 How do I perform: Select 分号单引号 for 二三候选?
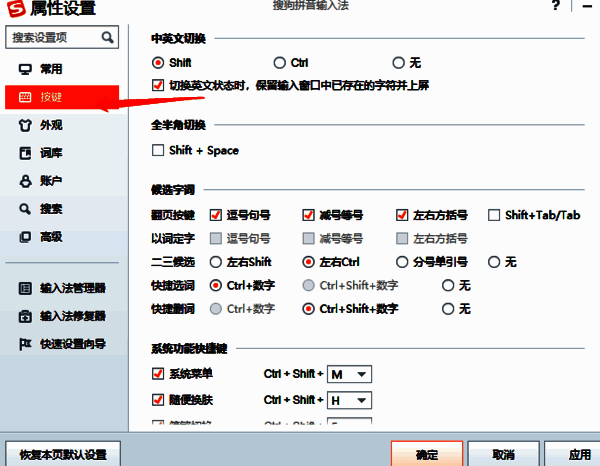click(402, 262)
